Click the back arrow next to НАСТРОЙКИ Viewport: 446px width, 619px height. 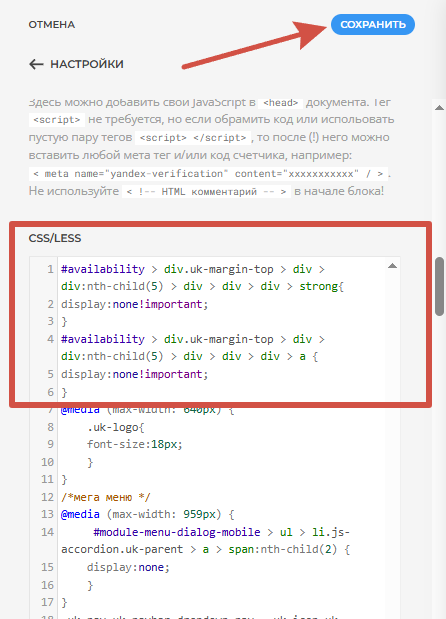pyautogui.click(x=36, y=64)
